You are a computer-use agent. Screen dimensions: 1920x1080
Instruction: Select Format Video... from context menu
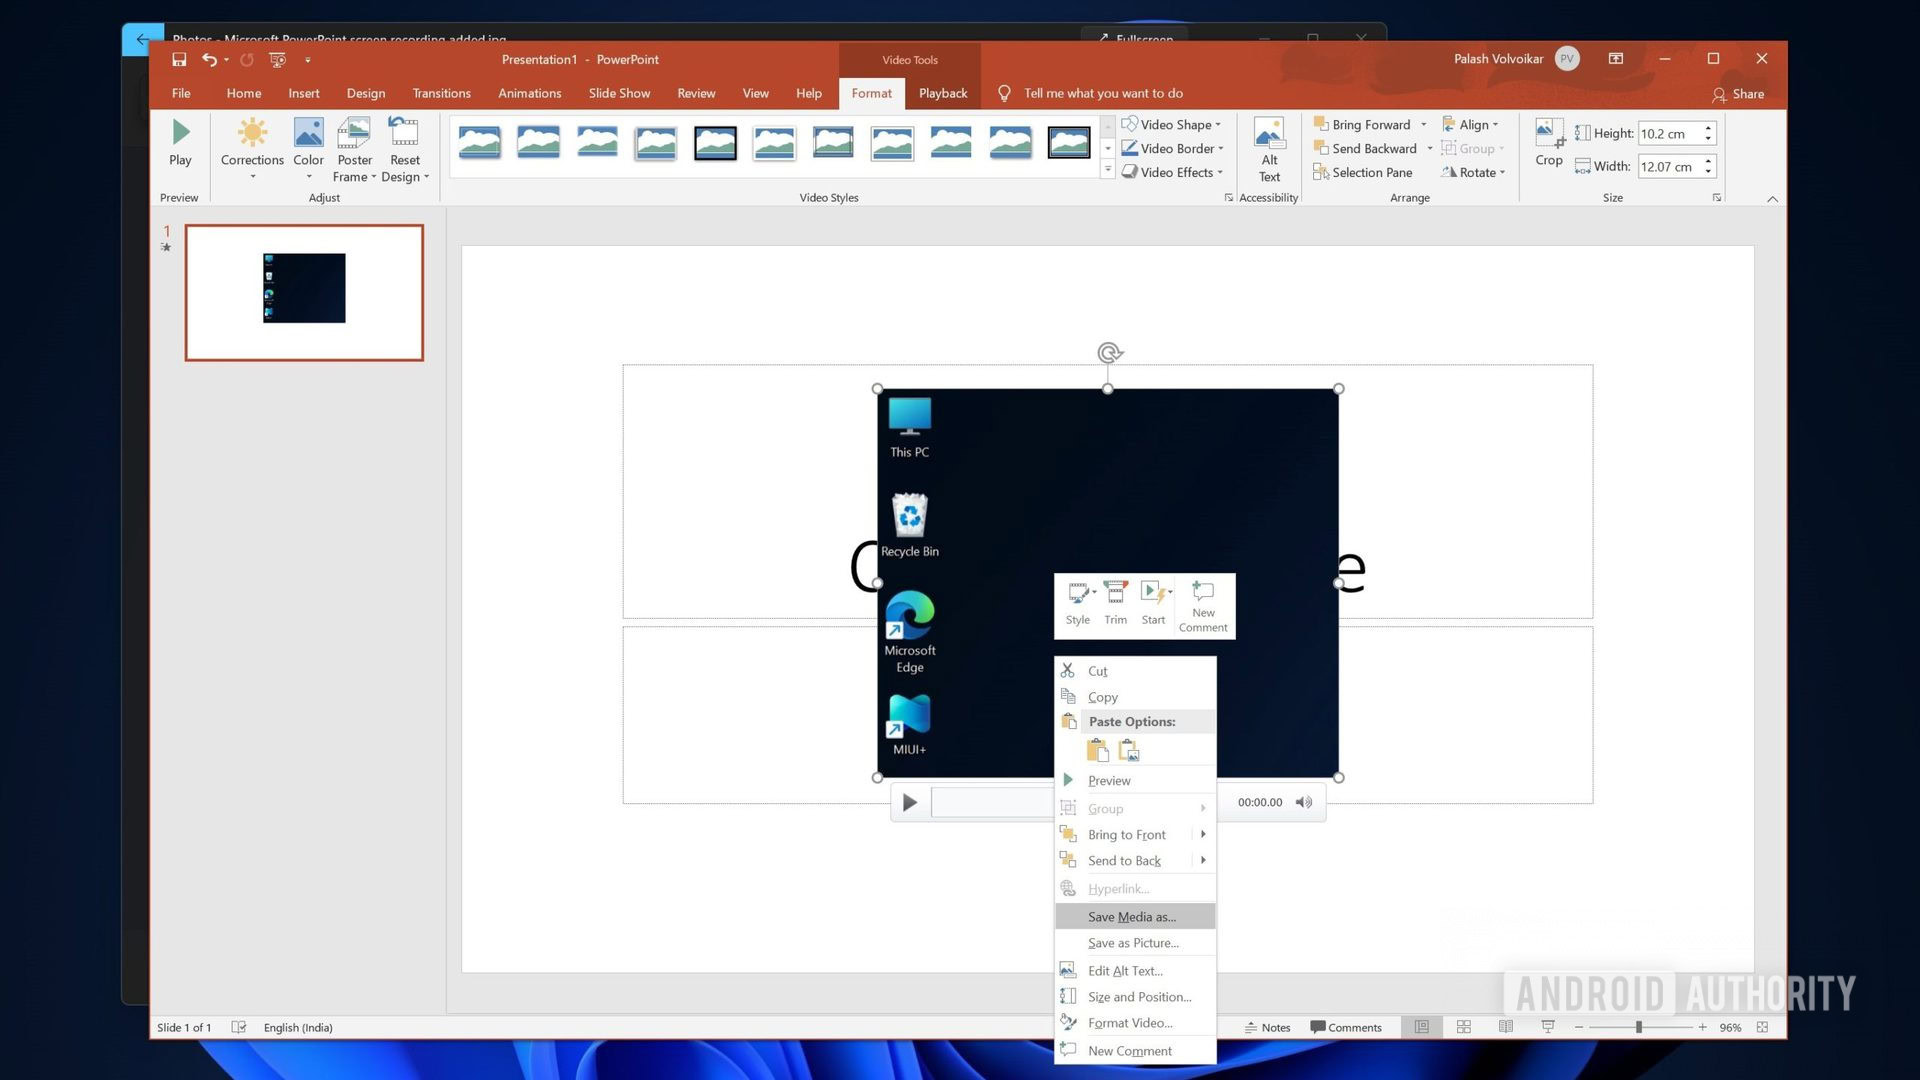click(1130, 1023)
